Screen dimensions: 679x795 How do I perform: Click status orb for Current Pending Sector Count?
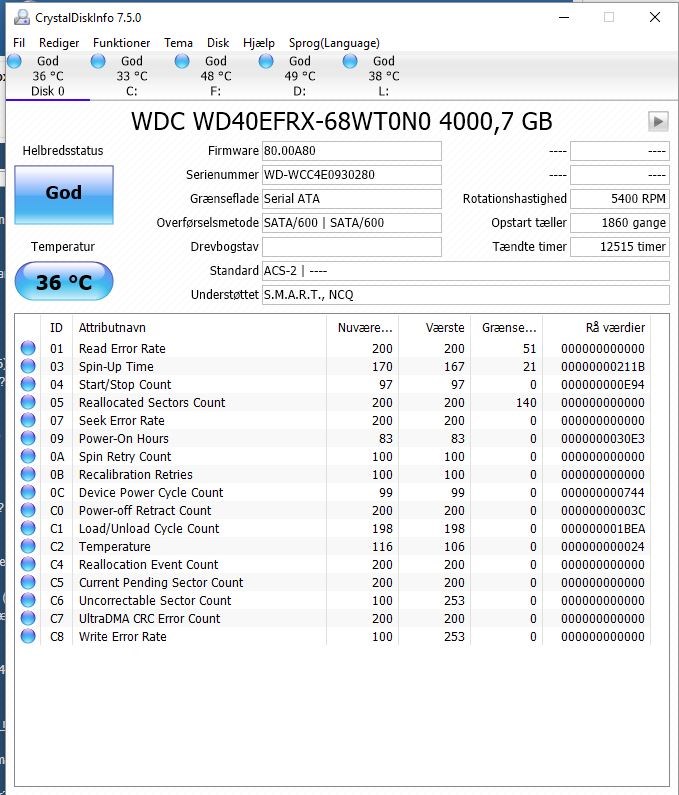pos(28,582)
